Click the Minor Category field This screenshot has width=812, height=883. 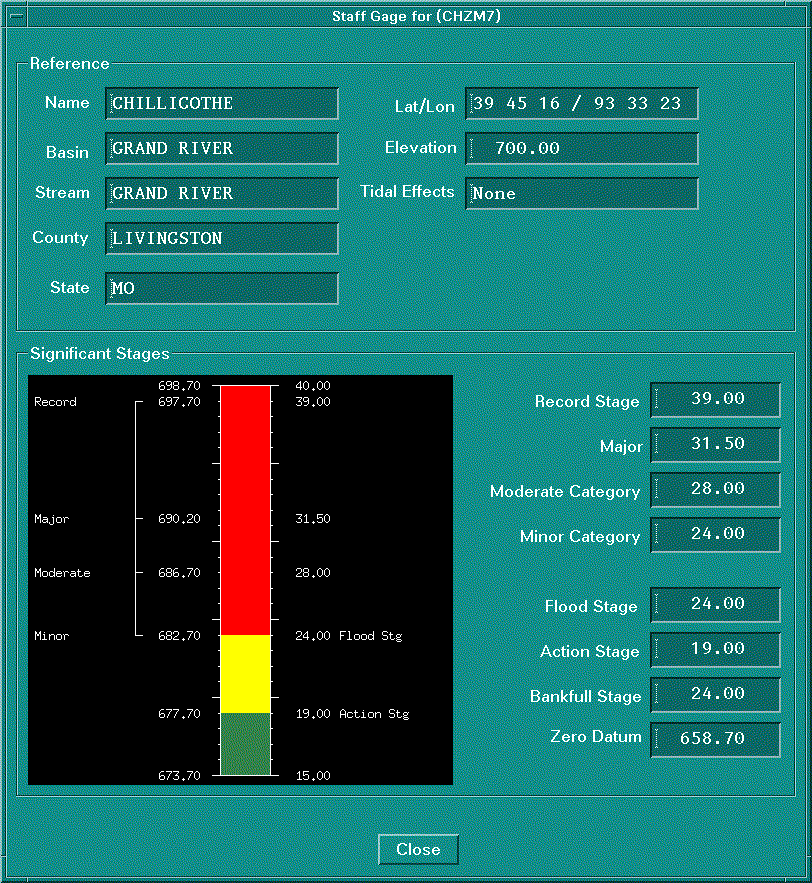tap(715, 534)
